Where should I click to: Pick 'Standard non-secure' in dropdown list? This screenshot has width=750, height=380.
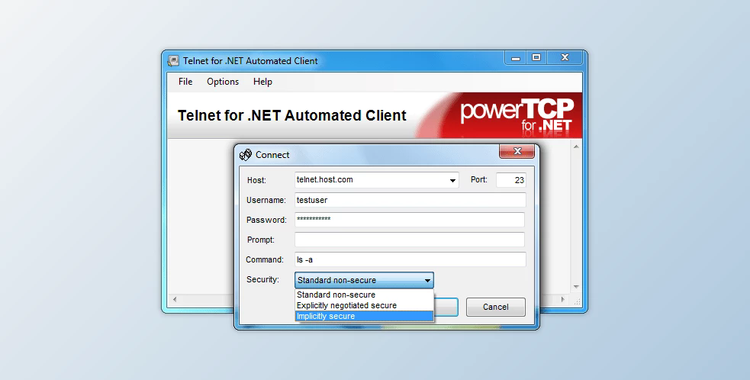[x=364, y=295]
